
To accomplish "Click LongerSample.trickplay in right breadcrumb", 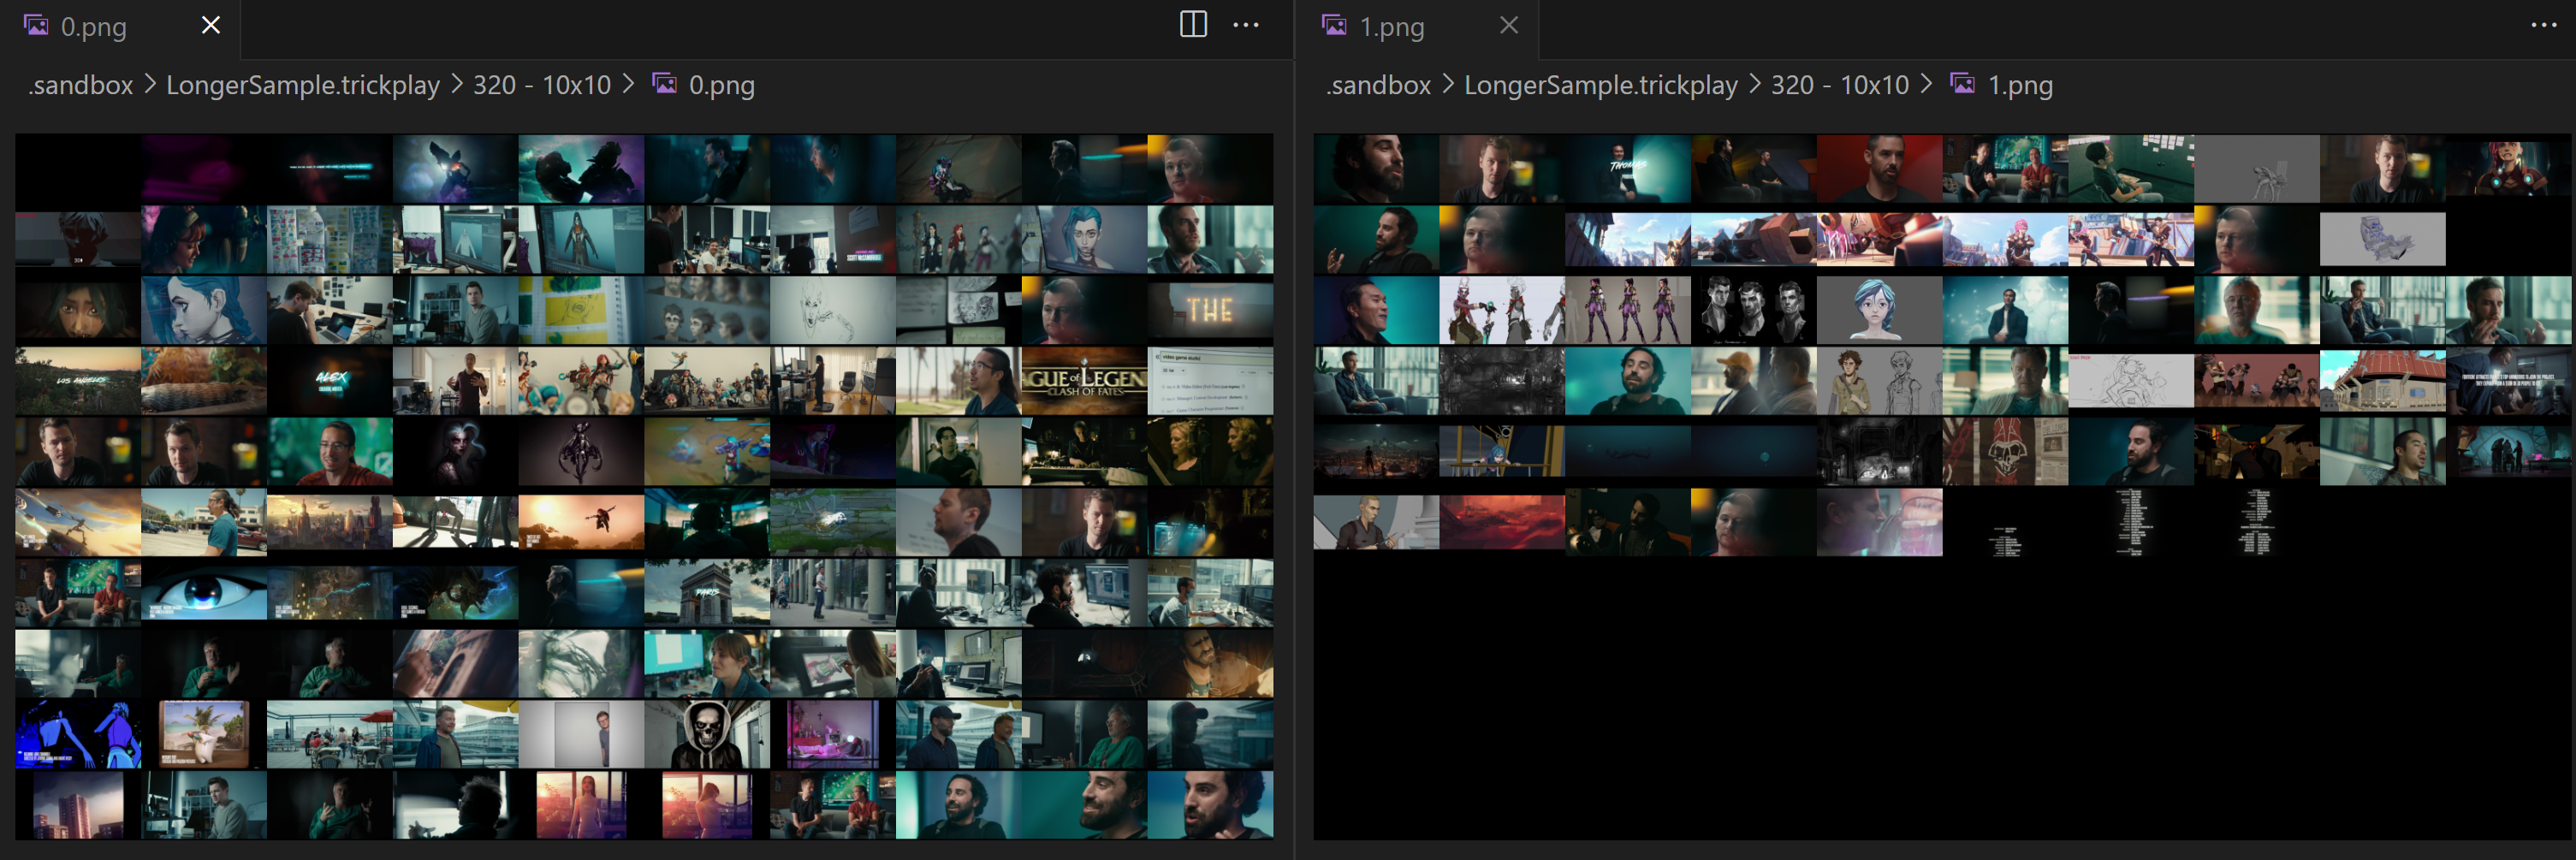I will coord(1601,85).
